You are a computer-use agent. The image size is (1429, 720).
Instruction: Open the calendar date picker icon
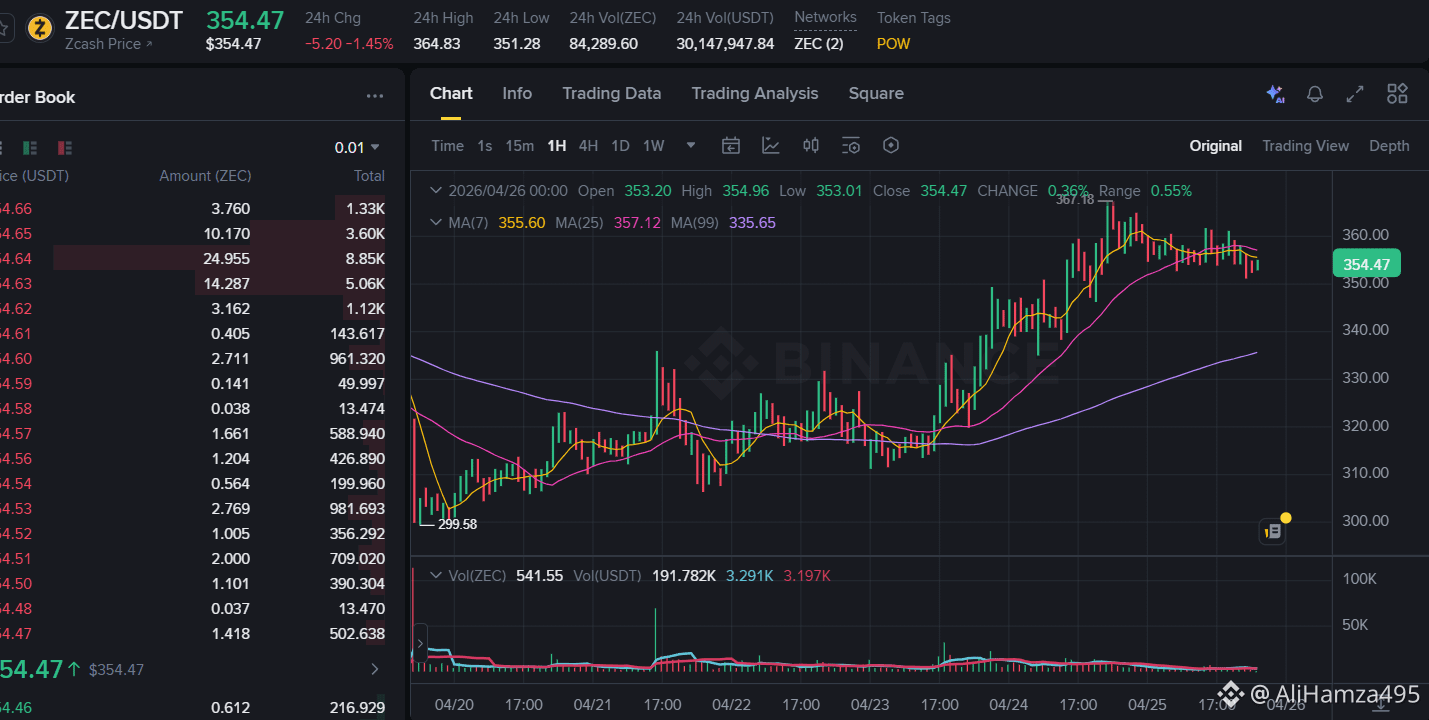[x=731, y=146]
